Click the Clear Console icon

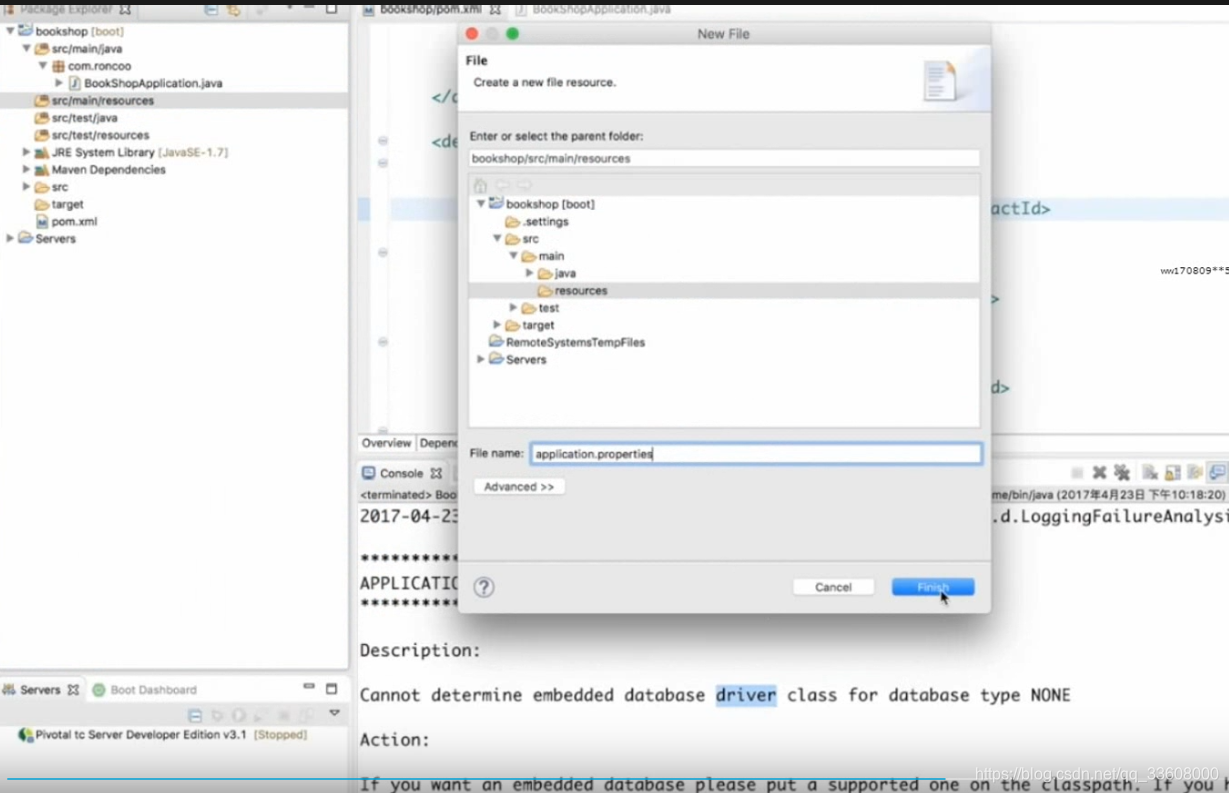(1150, 473)
